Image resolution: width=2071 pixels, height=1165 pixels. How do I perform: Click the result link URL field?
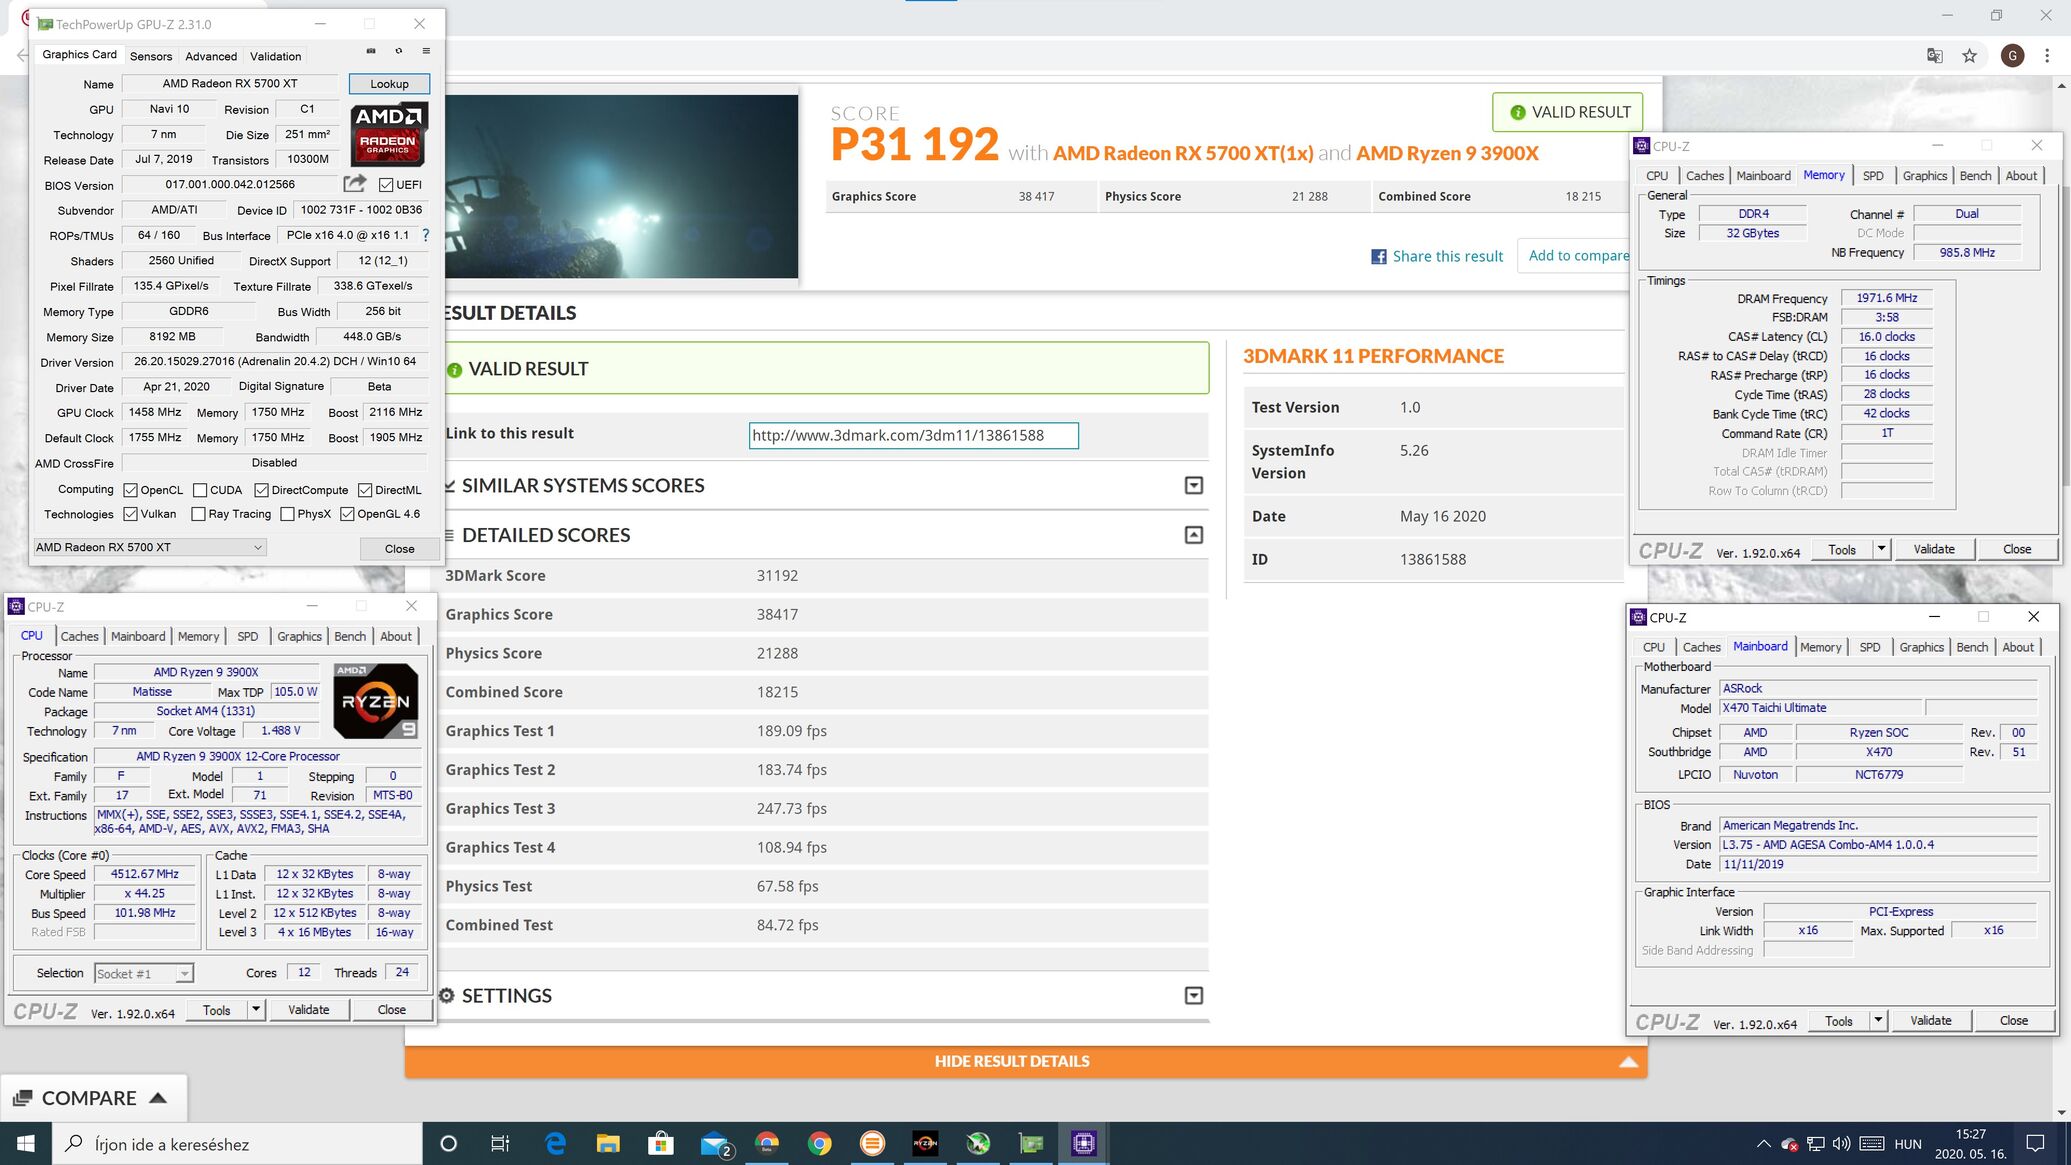pos(913,436)
